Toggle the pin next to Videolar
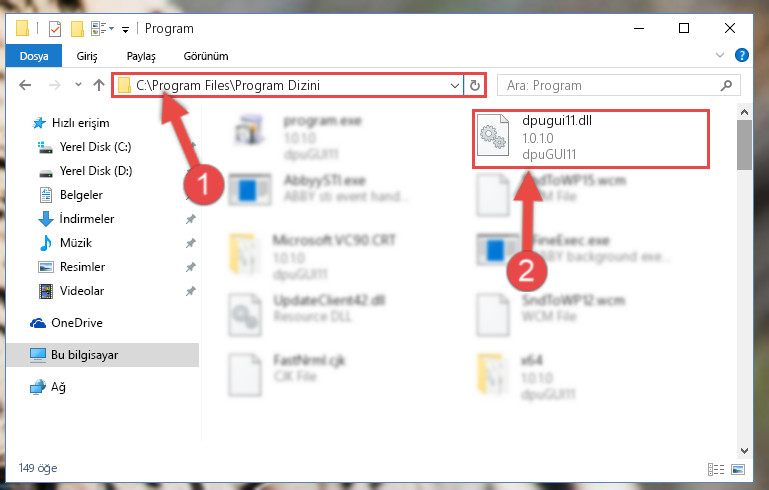 pyautogui.click(x=190, y=291)
